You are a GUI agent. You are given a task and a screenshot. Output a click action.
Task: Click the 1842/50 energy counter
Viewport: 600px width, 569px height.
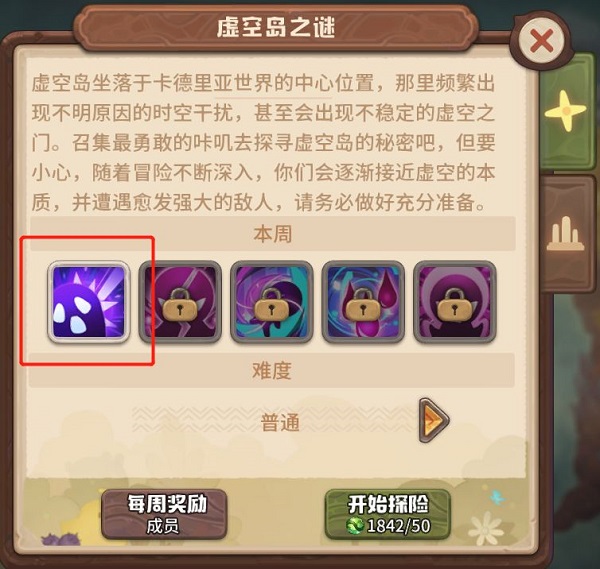(x=399, y=526)
